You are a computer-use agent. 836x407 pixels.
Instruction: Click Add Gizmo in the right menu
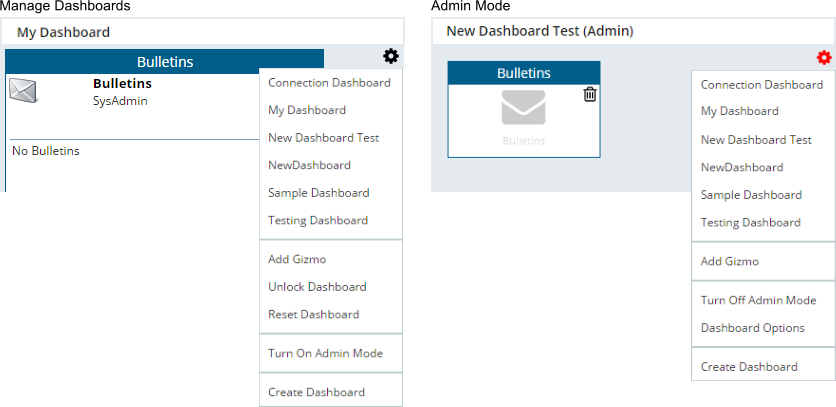pos(729,262)
